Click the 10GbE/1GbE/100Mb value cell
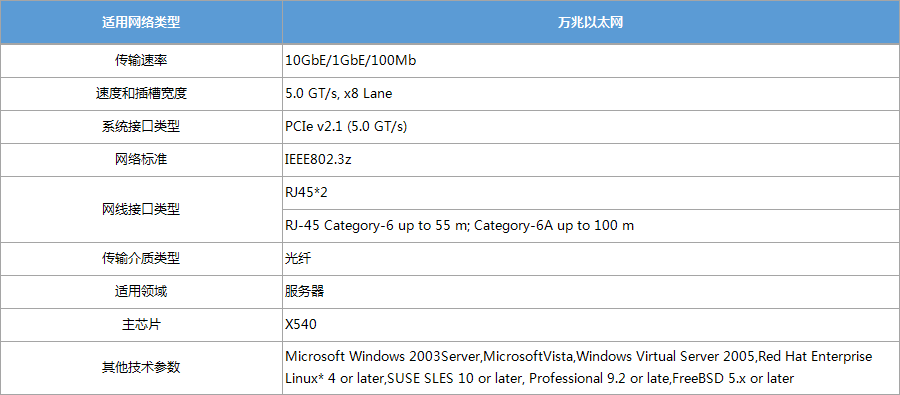 (591, 60)
